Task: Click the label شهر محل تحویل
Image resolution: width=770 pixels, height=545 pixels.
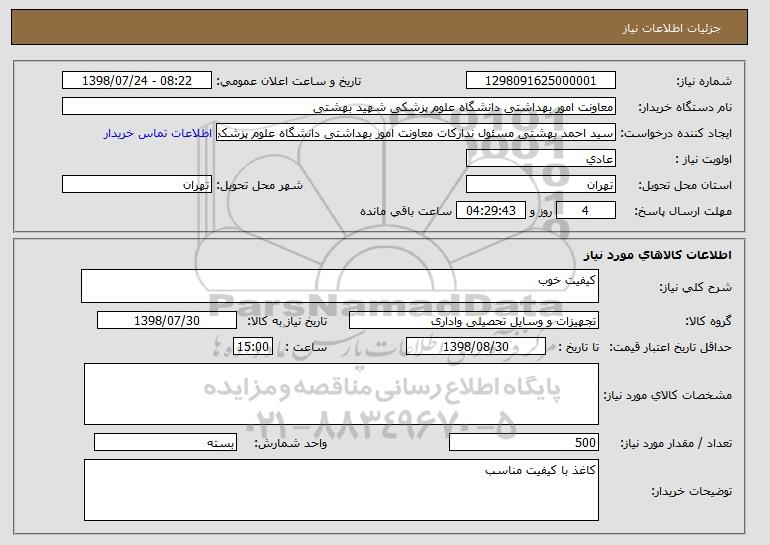Action: tap(260, 186)
